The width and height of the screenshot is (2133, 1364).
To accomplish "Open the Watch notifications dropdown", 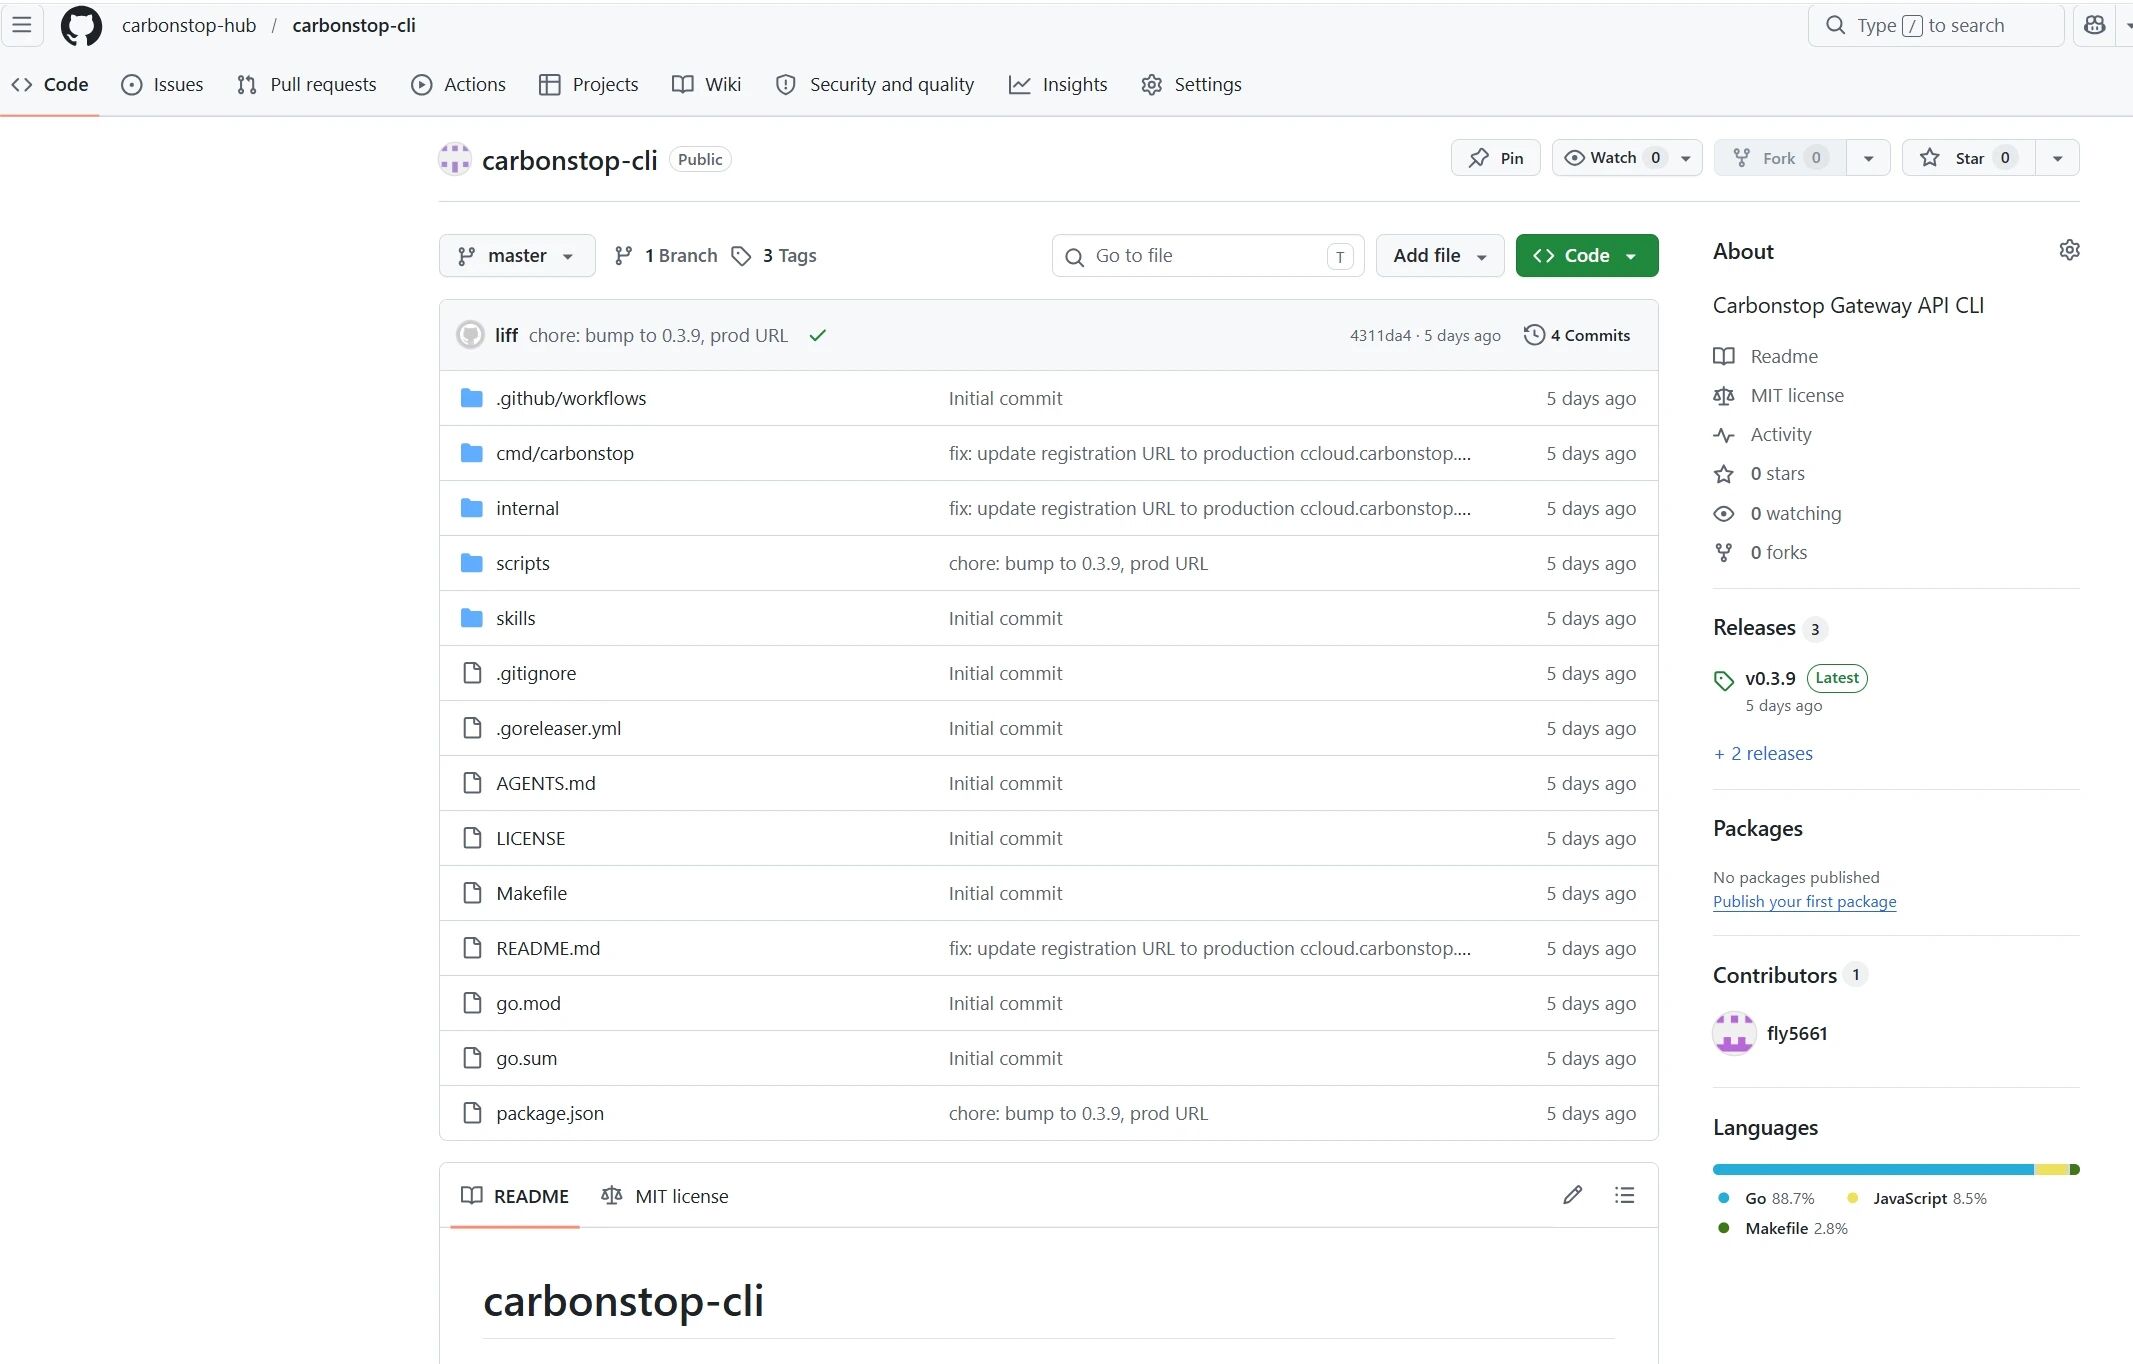I will point(1627,158).
